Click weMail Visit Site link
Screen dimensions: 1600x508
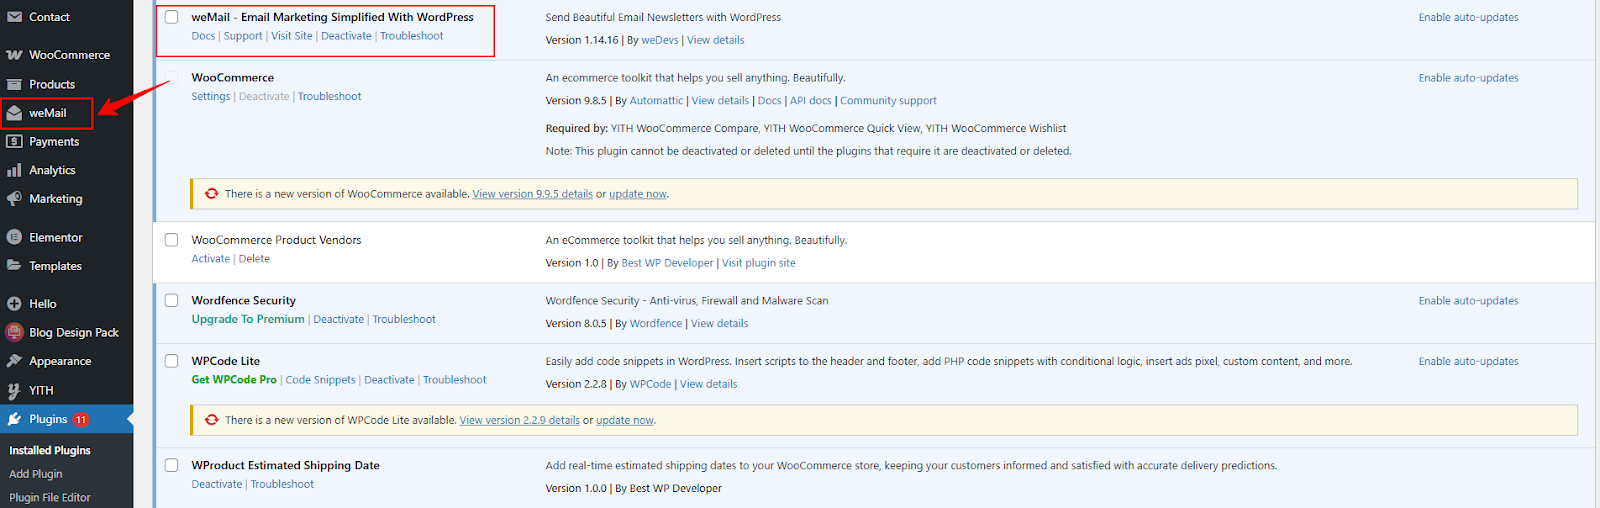[292, 36]
